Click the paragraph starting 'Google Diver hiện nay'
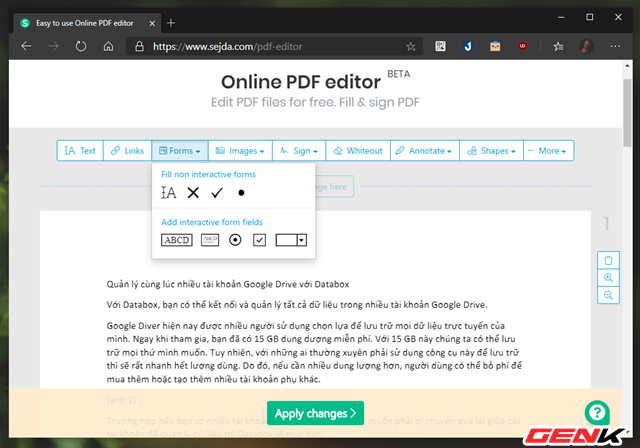The image size is (640, 448). tap(314, 352)
